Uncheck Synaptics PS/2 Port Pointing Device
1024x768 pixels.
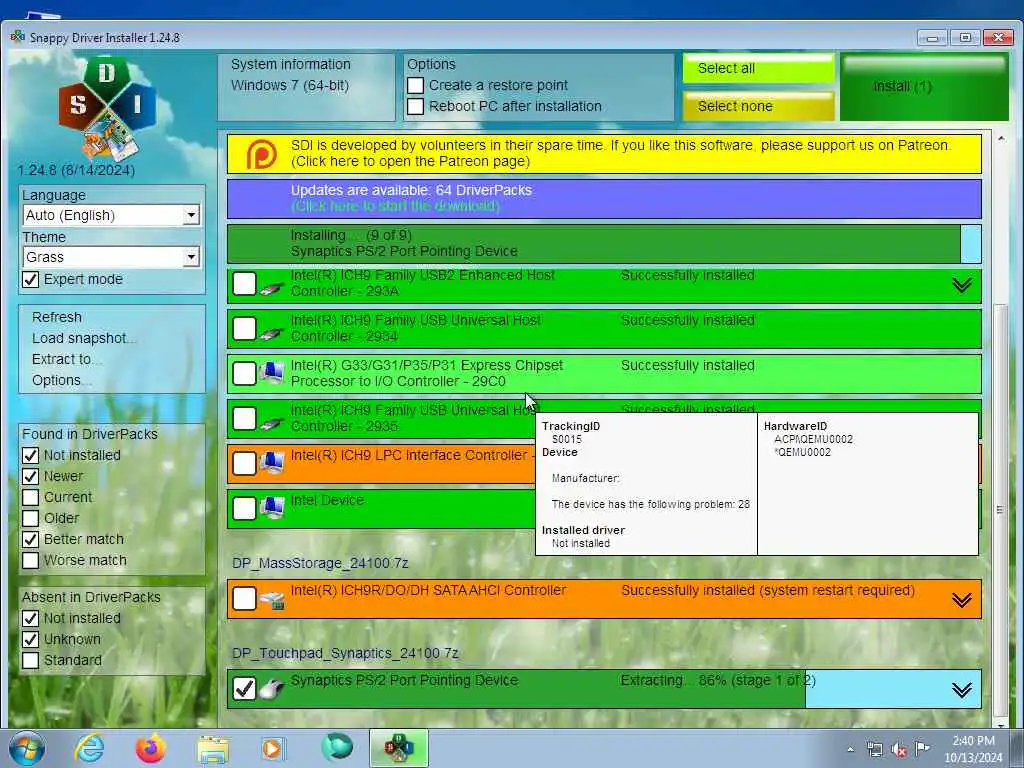[x=244, y=688]
